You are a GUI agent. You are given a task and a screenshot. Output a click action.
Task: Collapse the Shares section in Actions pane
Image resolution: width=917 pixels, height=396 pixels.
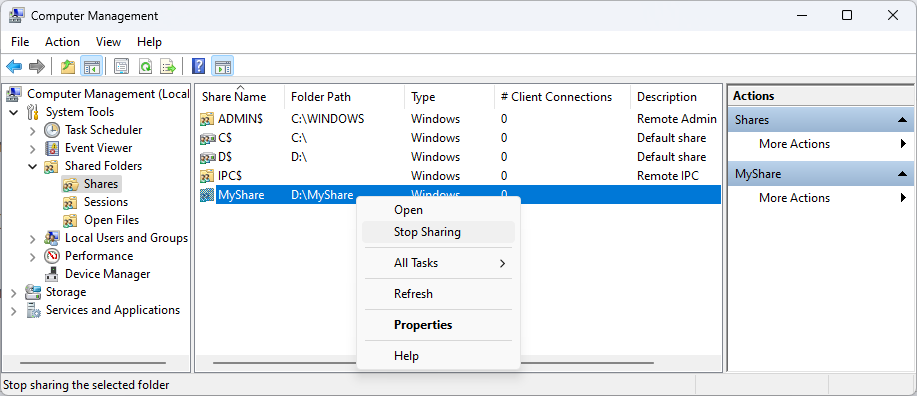tap(902, 120)
